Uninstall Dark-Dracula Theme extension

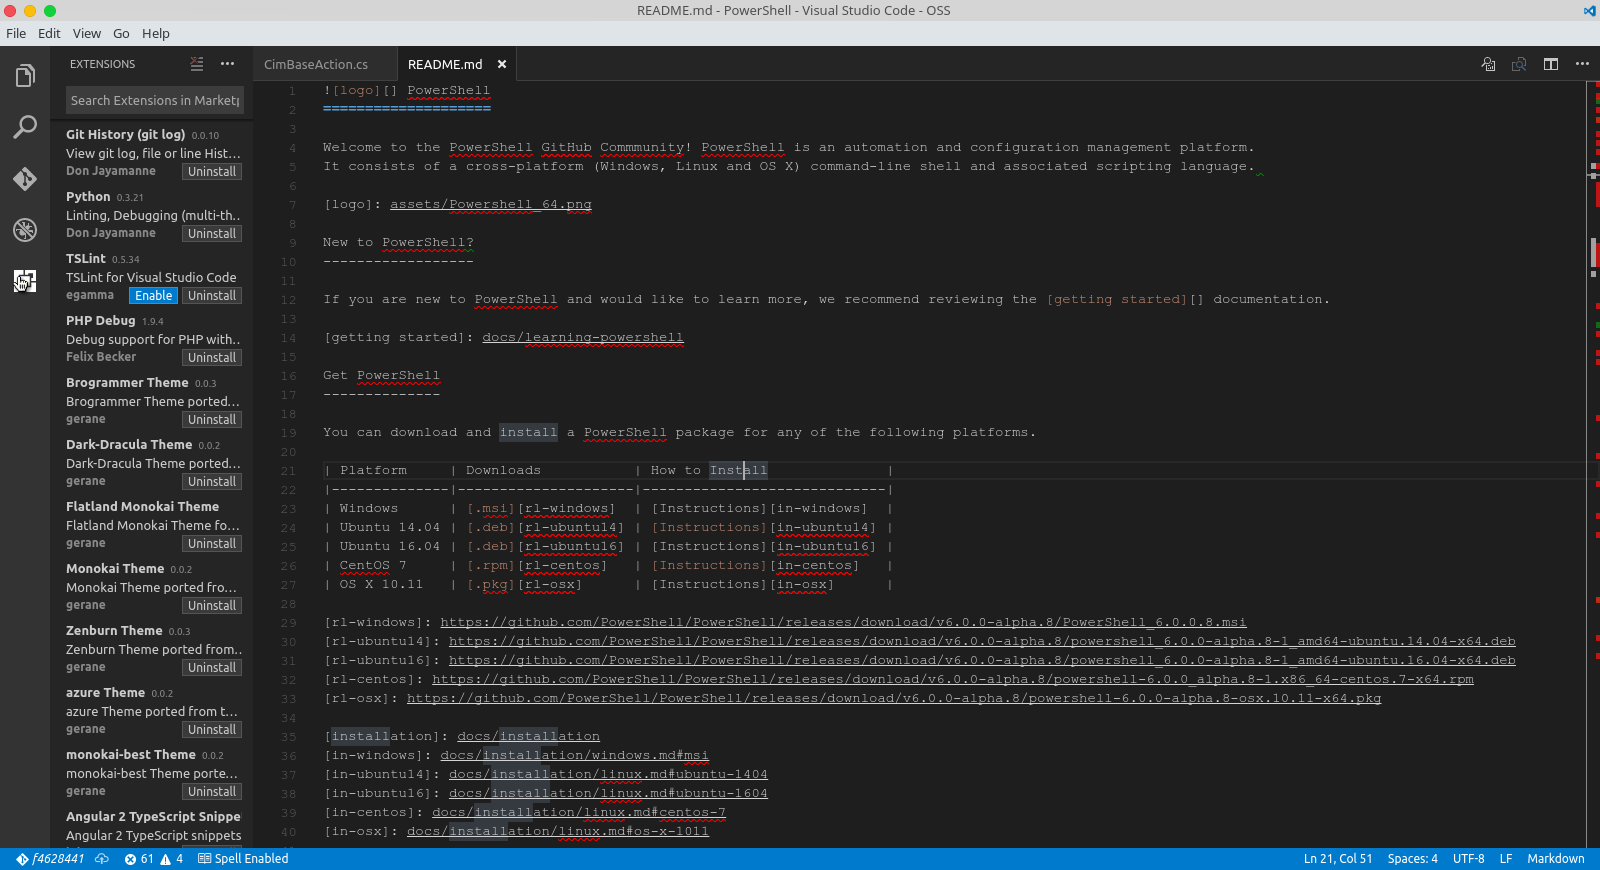pos(212,482)
